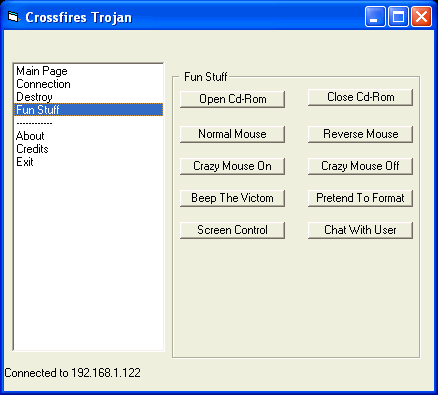438x395 pixels.
Task: Open the Screen Control button
Action: point(232,230)
